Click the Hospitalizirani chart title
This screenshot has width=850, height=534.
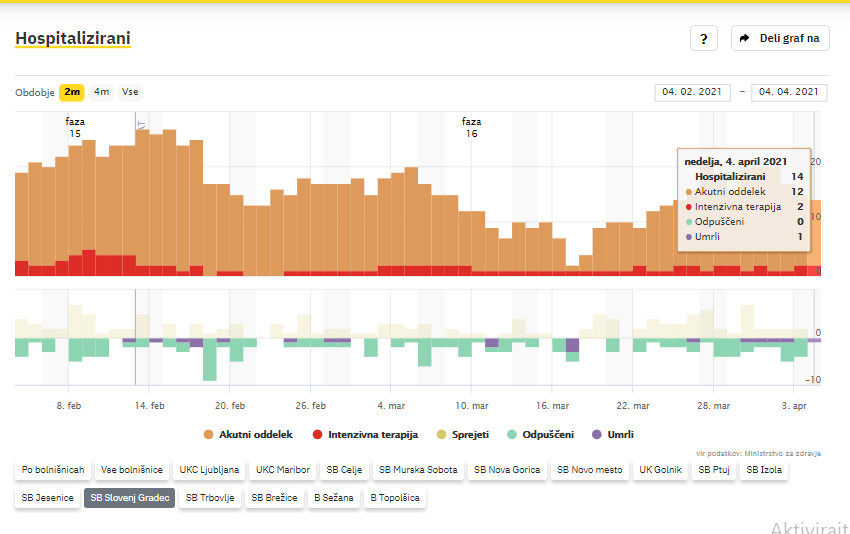coord(72,39)
